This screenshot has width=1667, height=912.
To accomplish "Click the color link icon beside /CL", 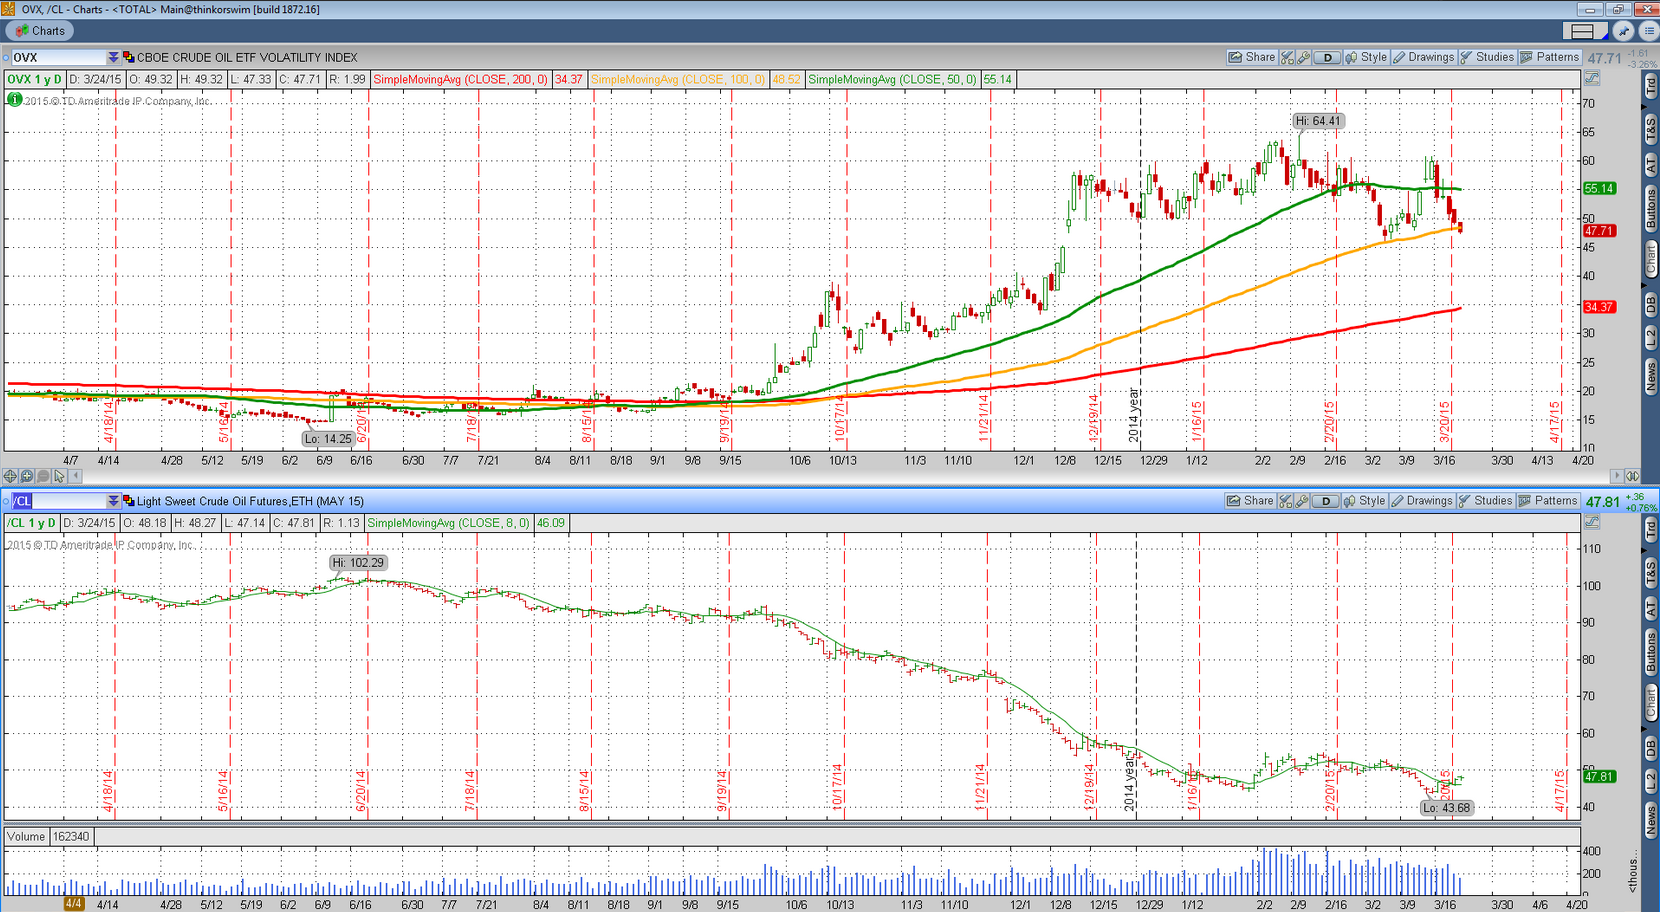I will (x=128, y=501).
